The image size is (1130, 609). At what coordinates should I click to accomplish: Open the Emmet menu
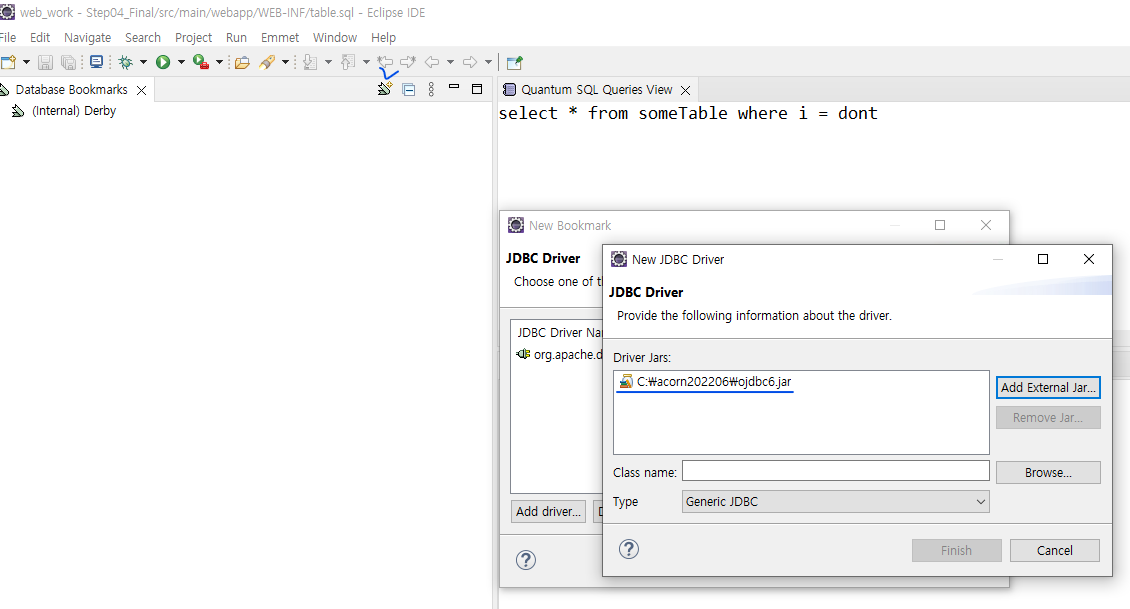(x=280, y=37)
